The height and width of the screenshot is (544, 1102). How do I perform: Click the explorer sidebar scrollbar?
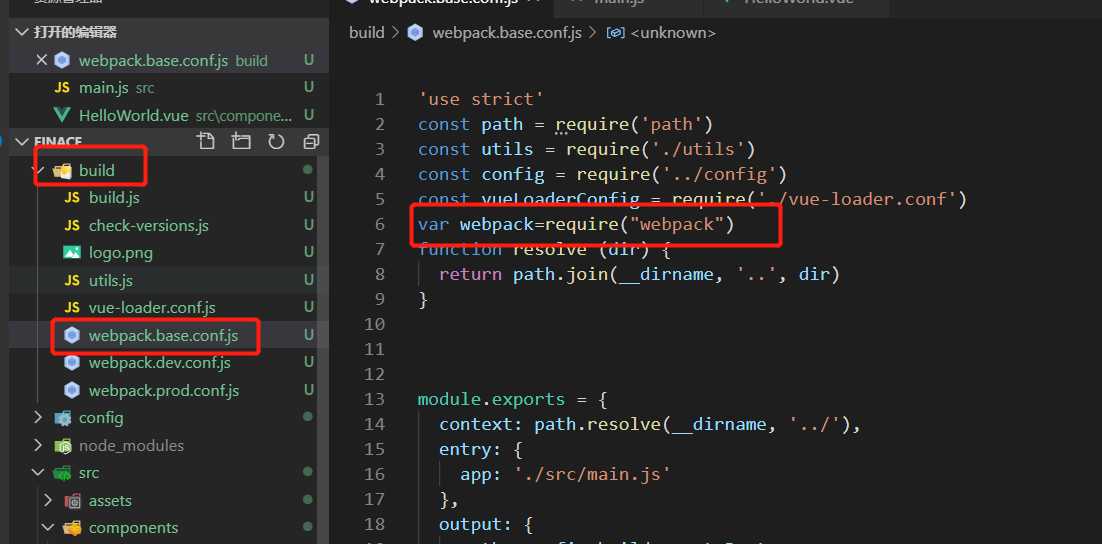[323, 351]
